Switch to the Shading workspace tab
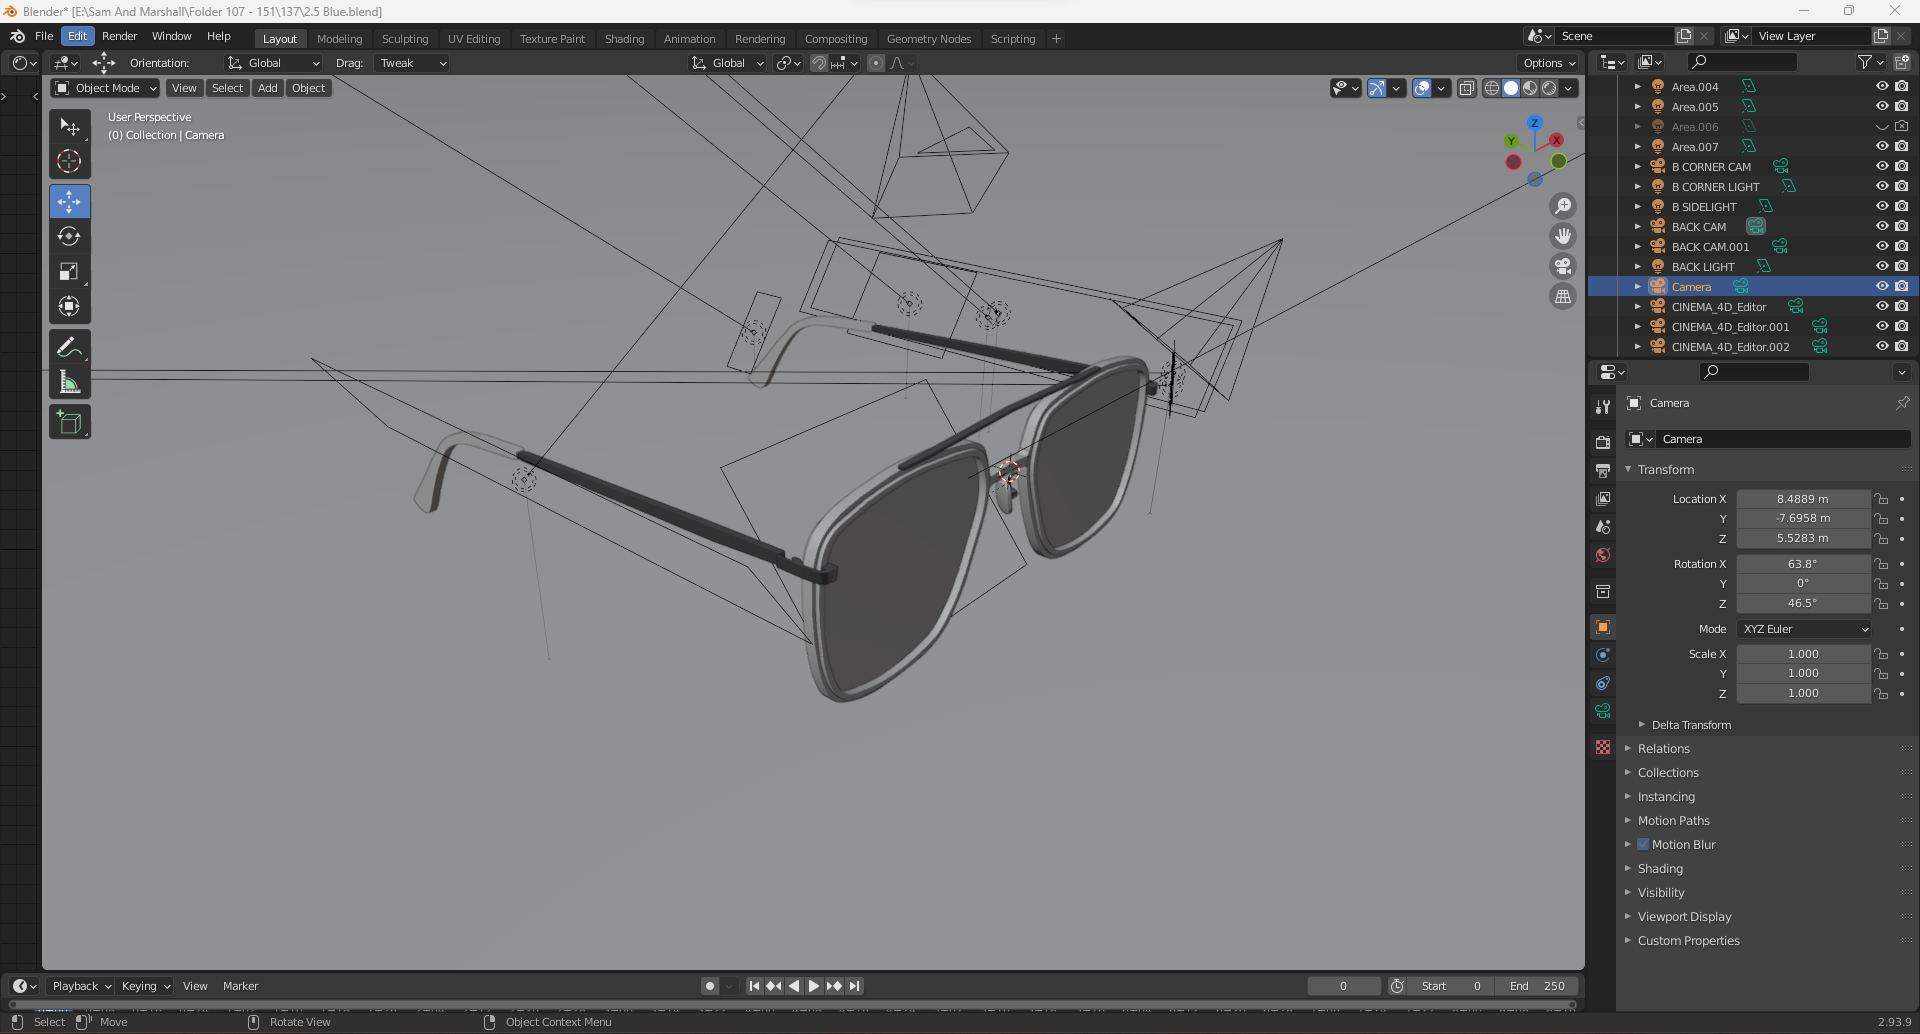 coord(624,39)
